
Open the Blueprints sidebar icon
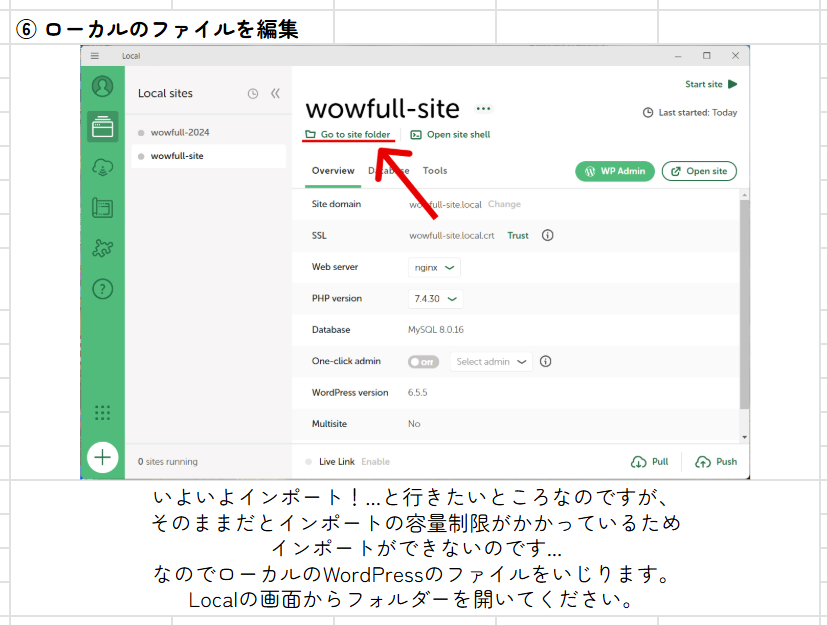click(x=102, y=208)
